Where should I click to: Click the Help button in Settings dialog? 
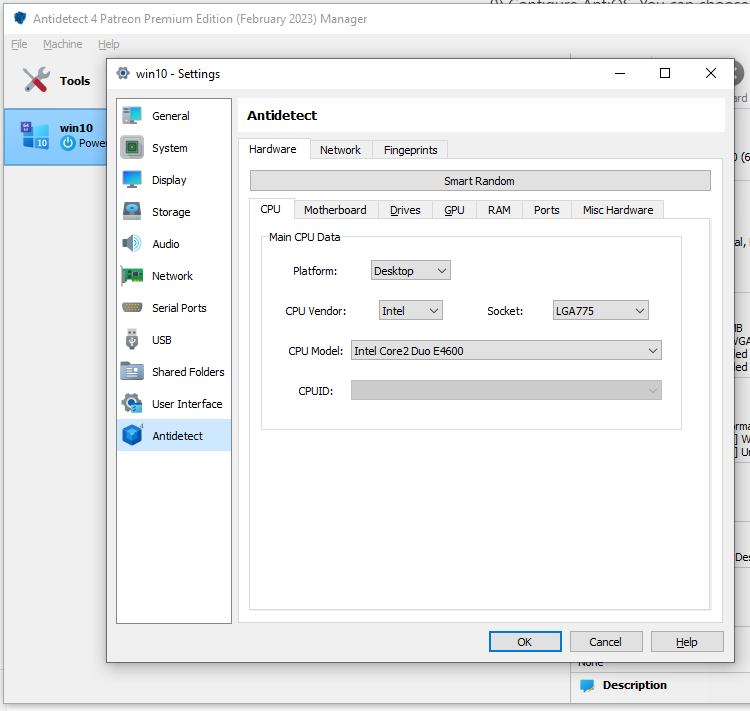pos(687,642)
